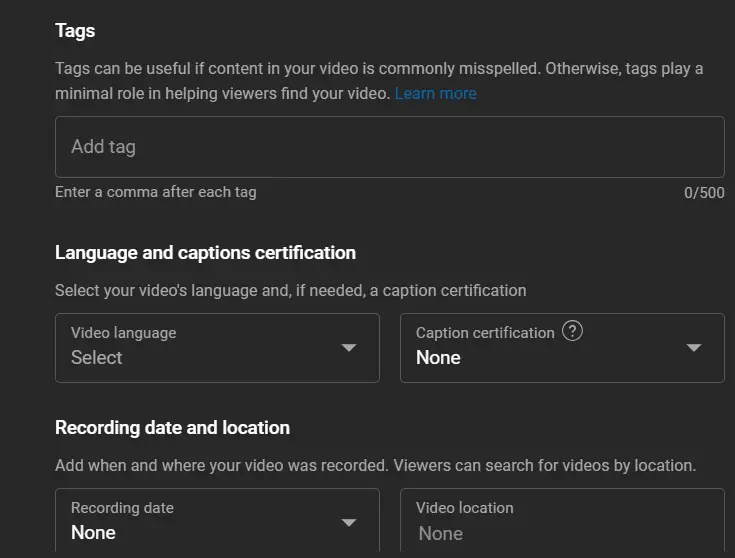This screenshot has width=735, height=558.
Task: Focus the Add tag input field
Action: pos(389,147)
